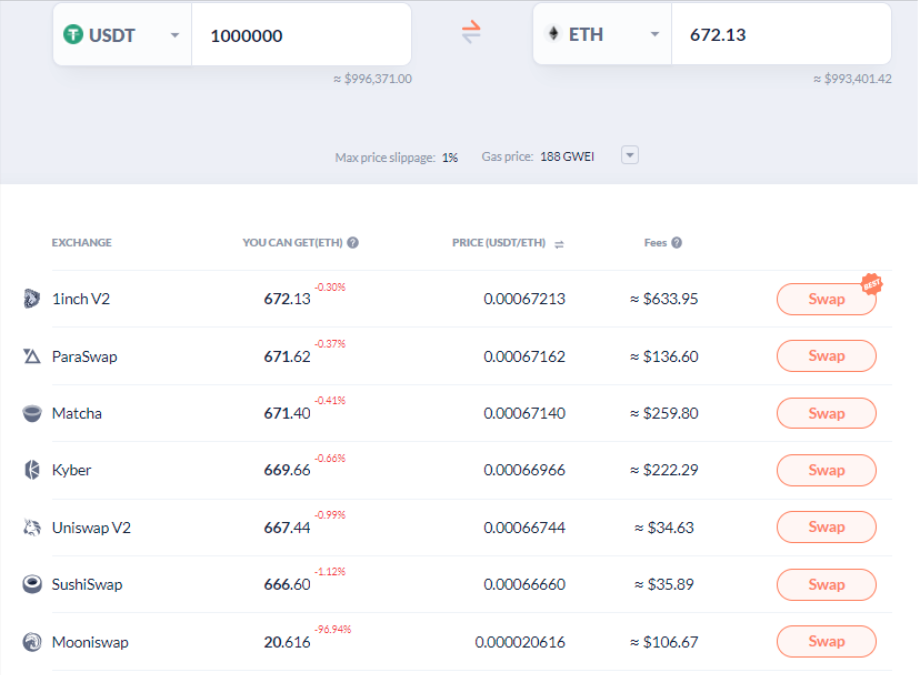918x675 pixels.
Task: Click the 671.40 Matcha amount
Action: tap(287, 413)
